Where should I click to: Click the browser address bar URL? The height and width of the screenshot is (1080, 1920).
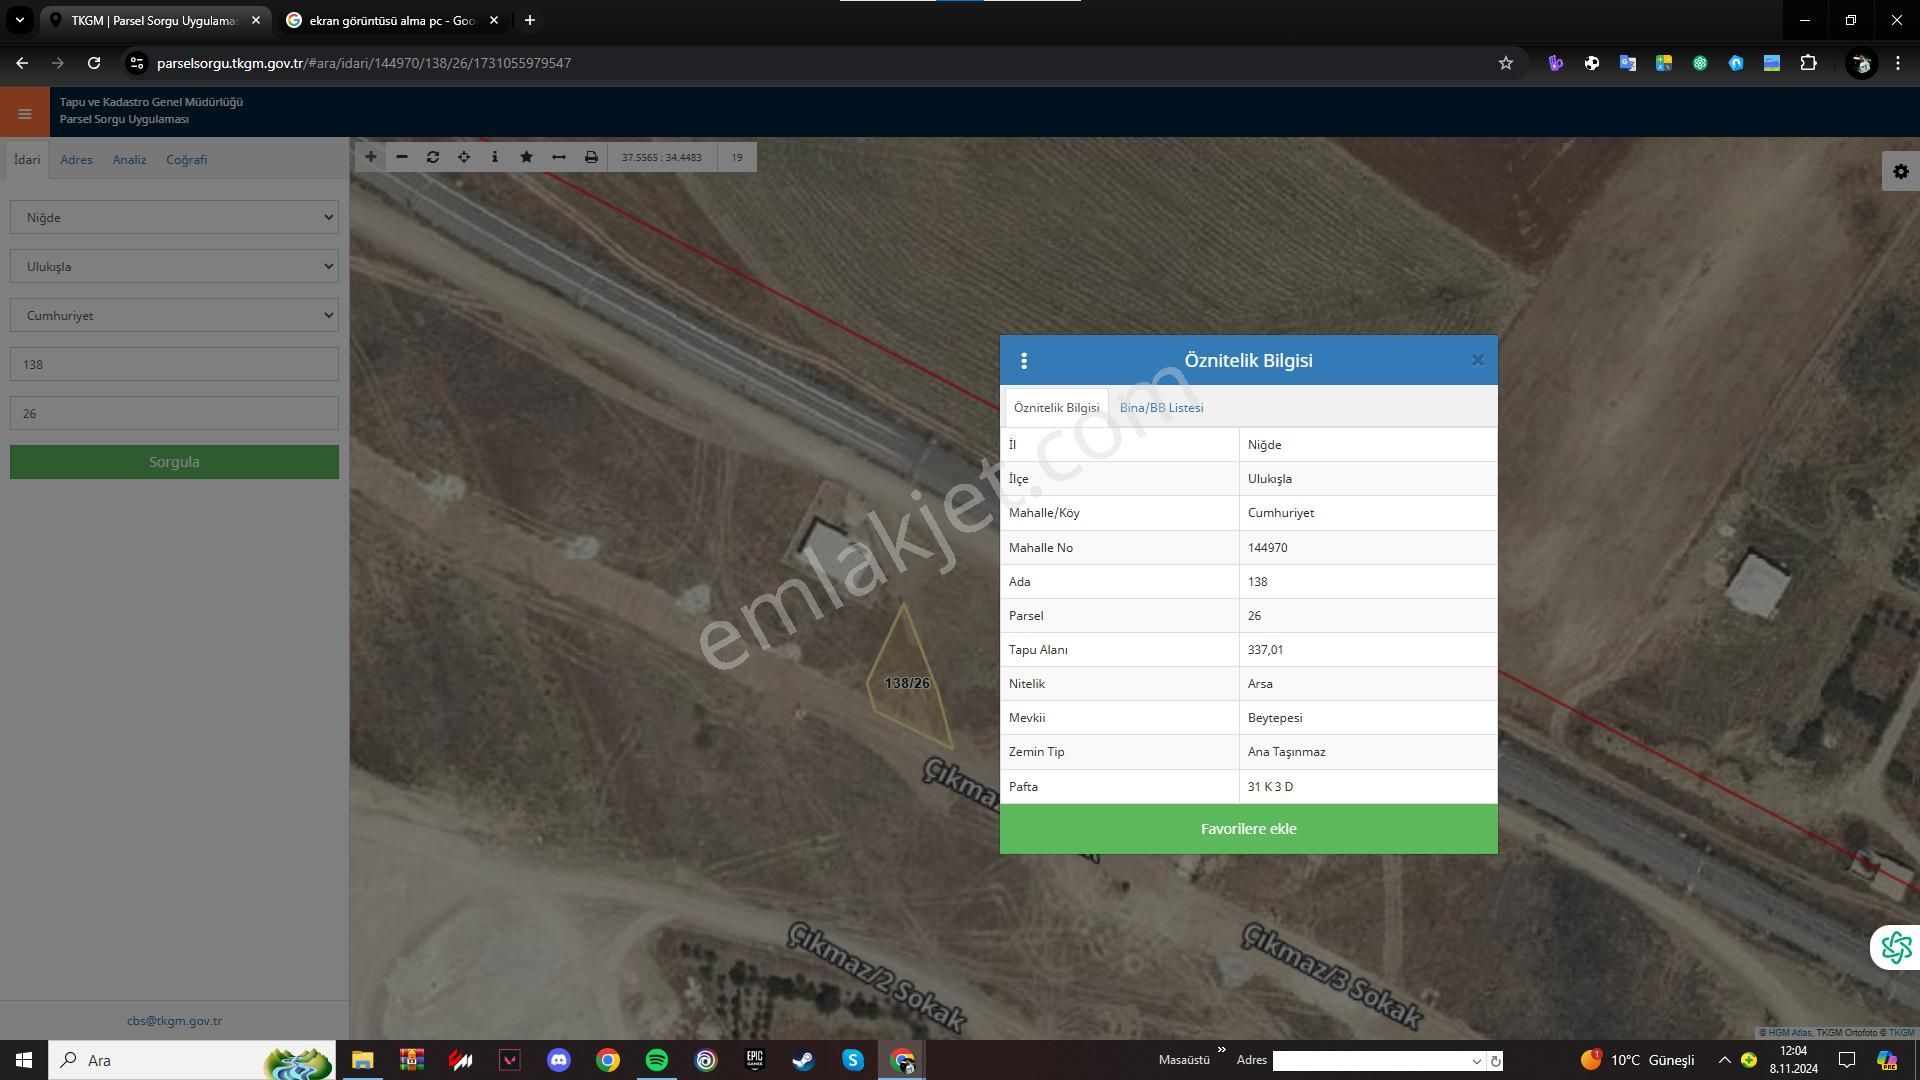[x=364, y=63]
